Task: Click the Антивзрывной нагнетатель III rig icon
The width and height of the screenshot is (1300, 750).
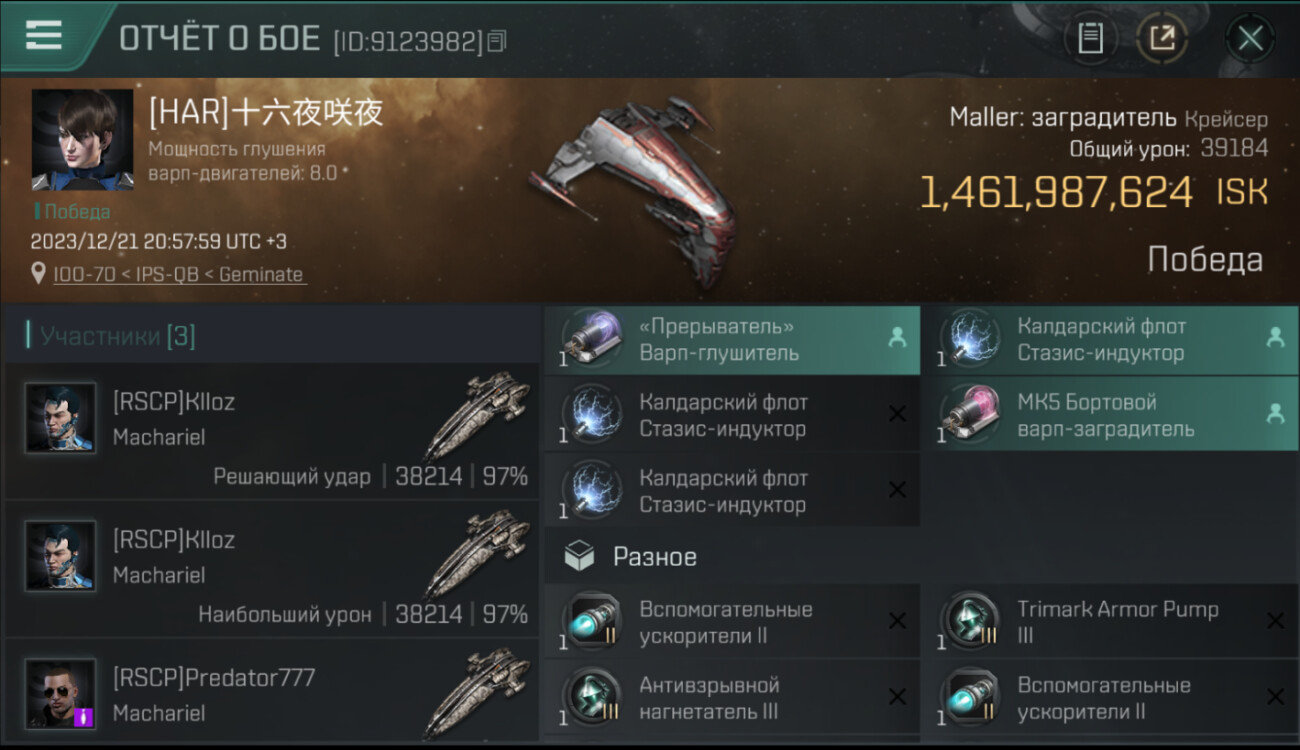Action: tap(592, 697)
